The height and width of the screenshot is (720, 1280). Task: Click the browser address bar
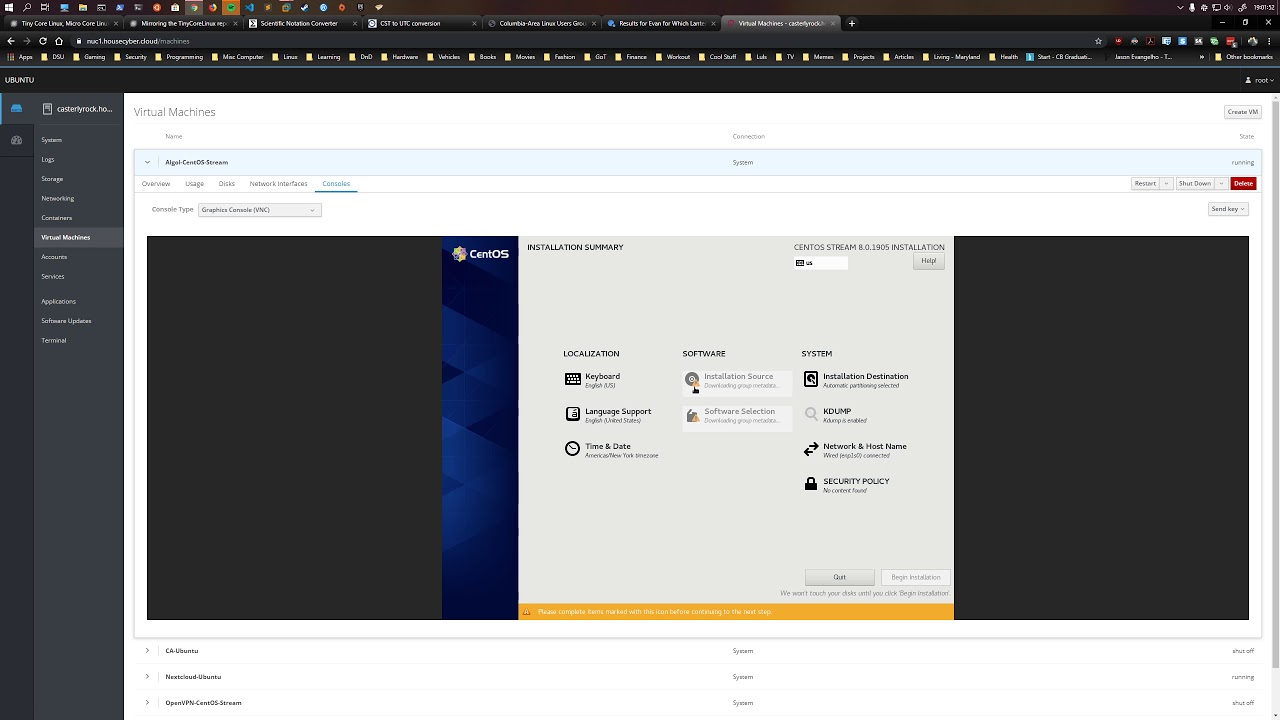pyautogui.click(x=580, y=41)
